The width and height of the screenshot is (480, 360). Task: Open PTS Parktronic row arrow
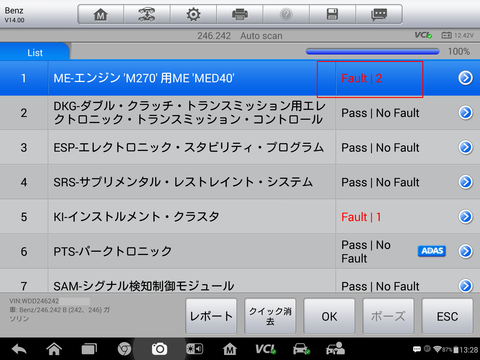465,251
